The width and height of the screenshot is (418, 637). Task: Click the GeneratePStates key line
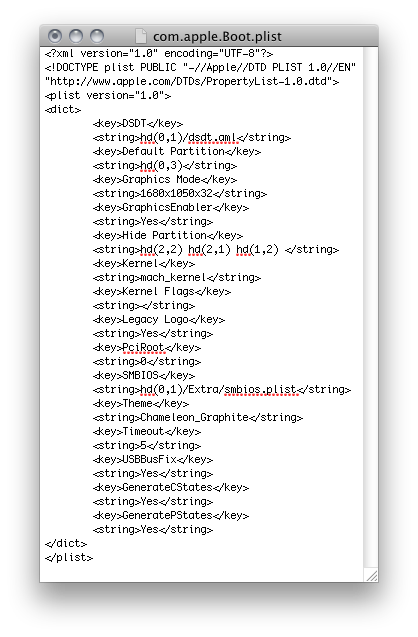pos(171,516)
